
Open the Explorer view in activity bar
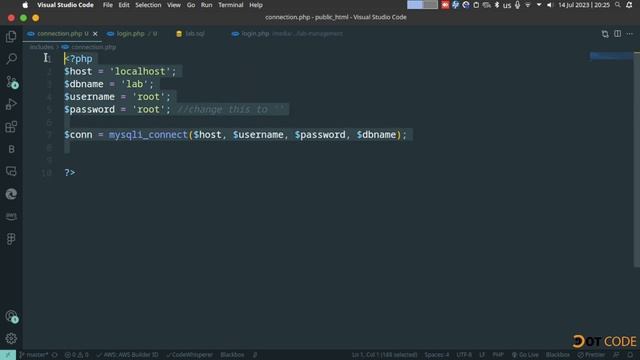[11, 36]
